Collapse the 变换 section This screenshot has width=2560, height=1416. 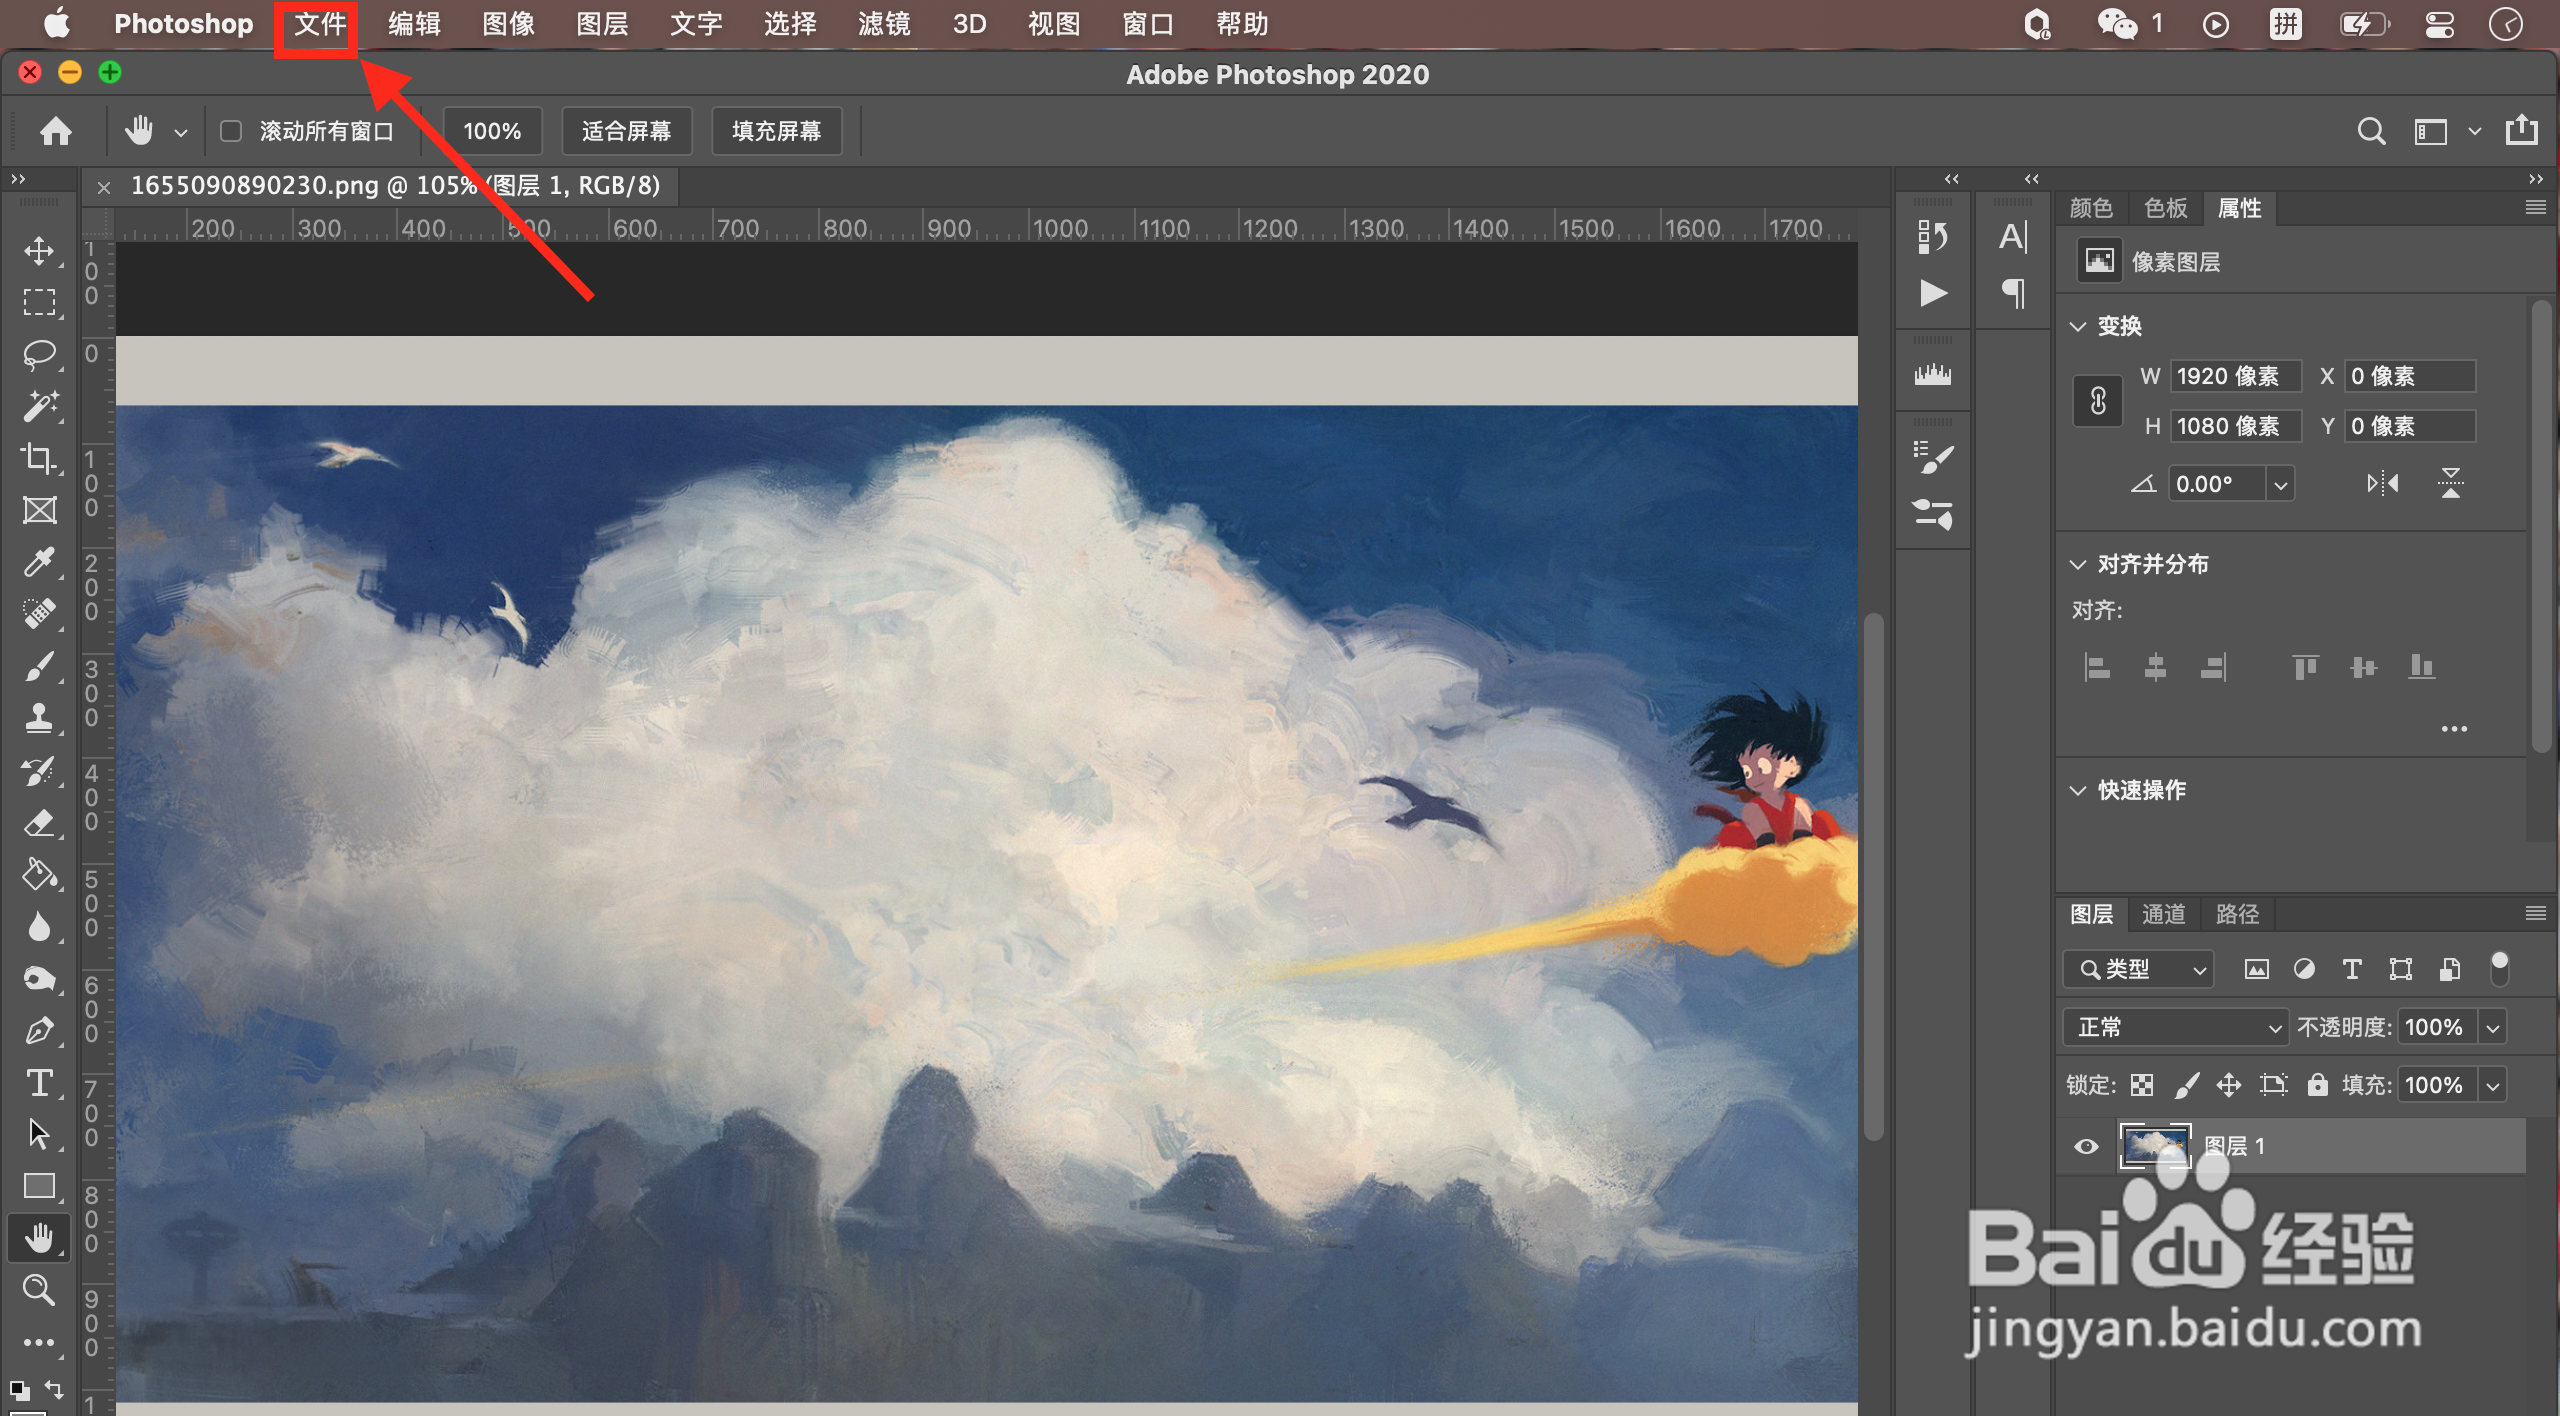point(2078,326)
